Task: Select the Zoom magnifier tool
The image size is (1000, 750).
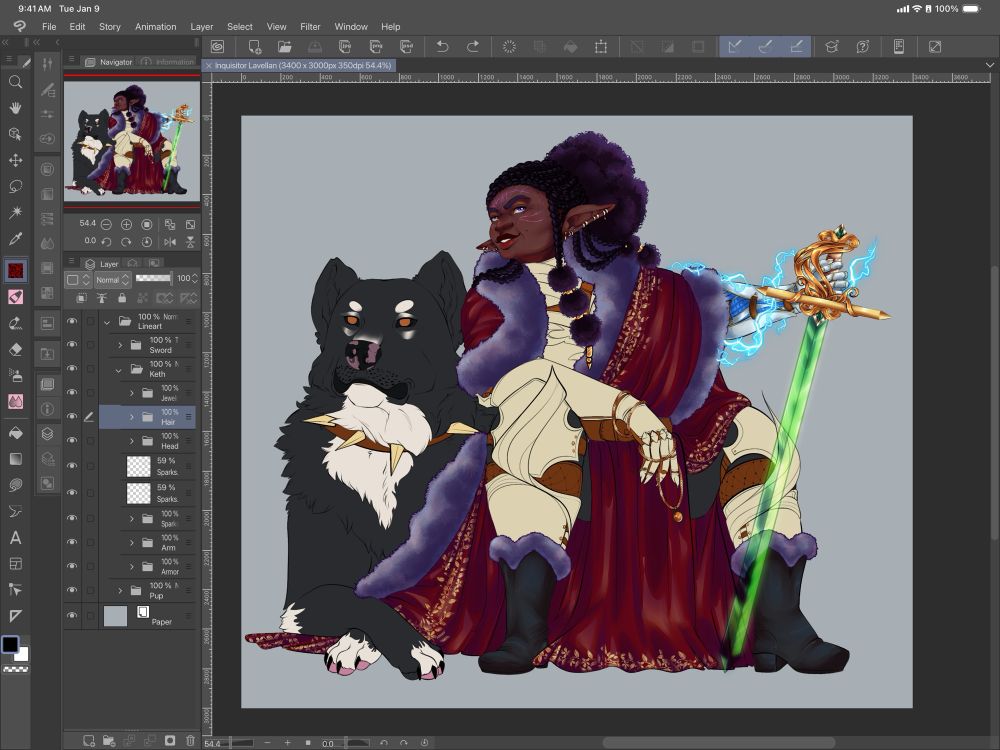Action: (x=15, y=82)
